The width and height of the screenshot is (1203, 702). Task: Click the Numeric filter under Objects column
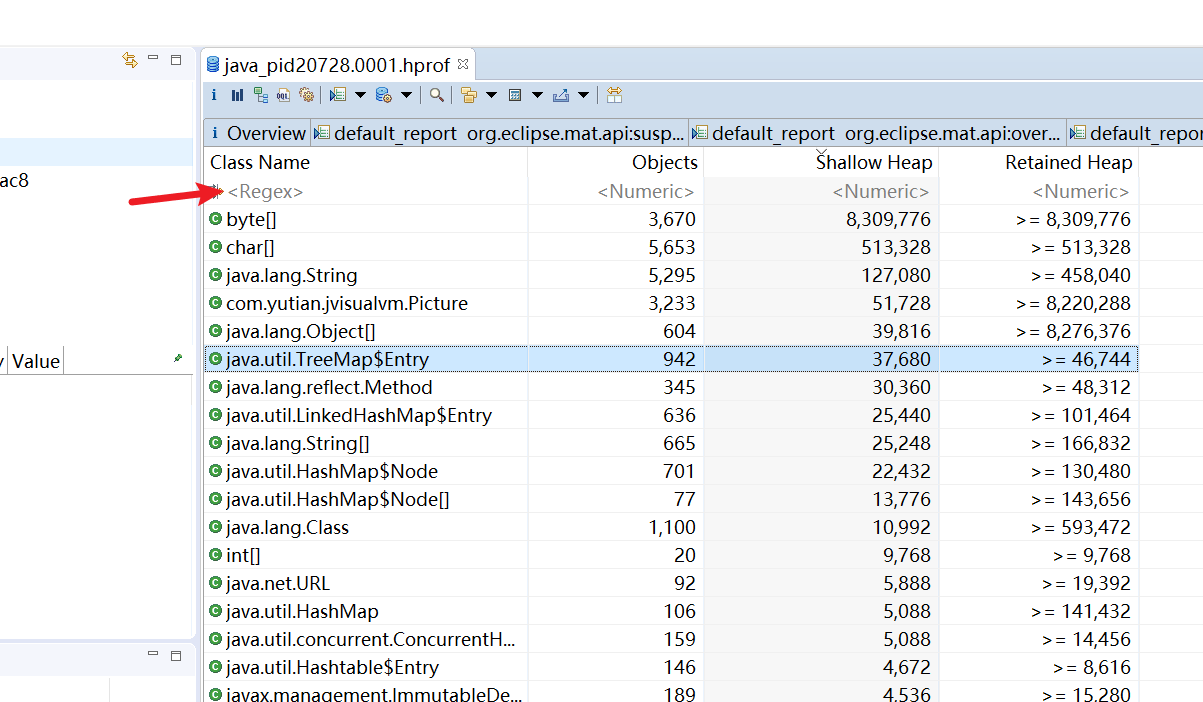coord(645,191)
